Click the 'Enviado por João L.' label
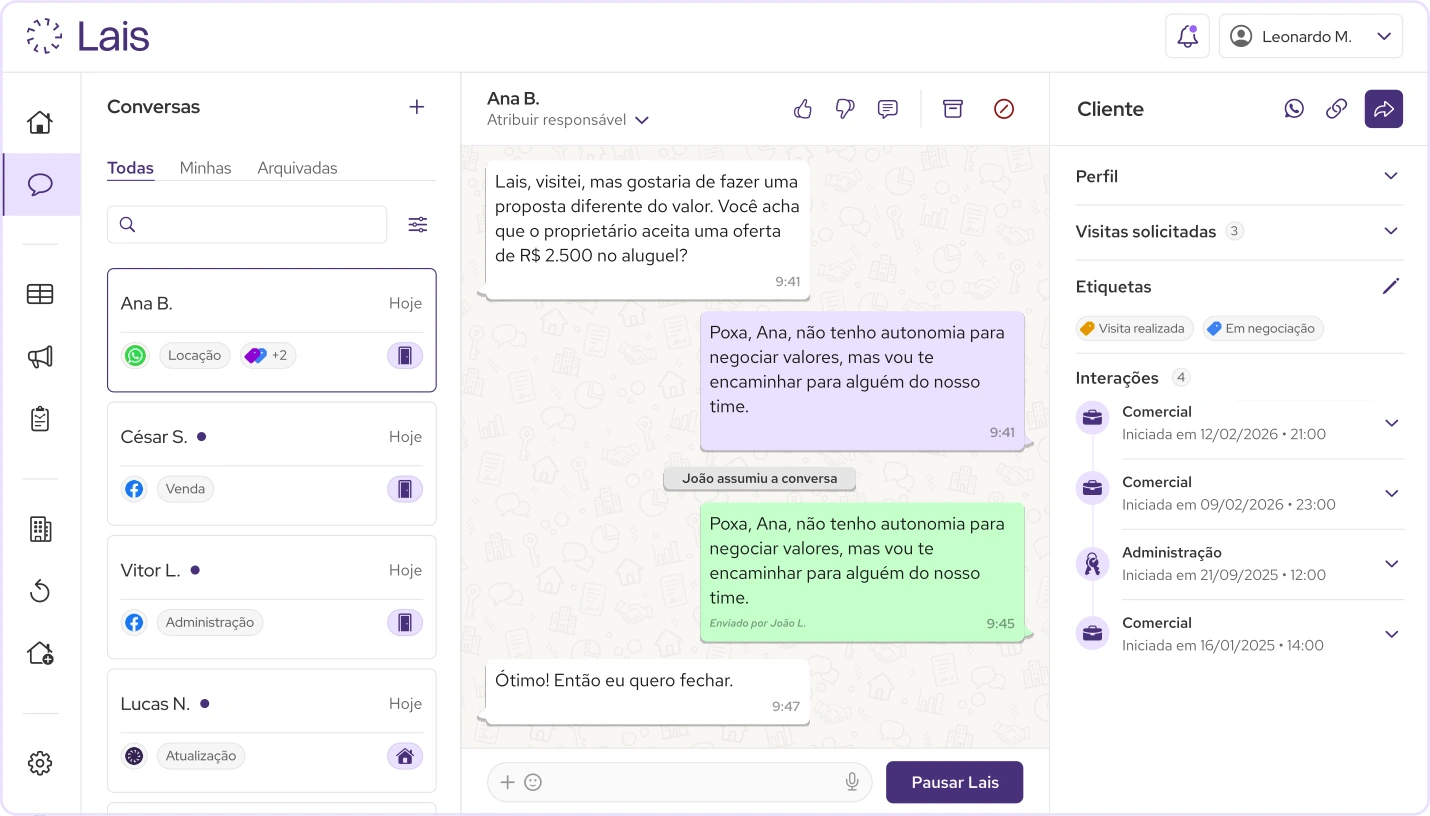 point(758,623)
